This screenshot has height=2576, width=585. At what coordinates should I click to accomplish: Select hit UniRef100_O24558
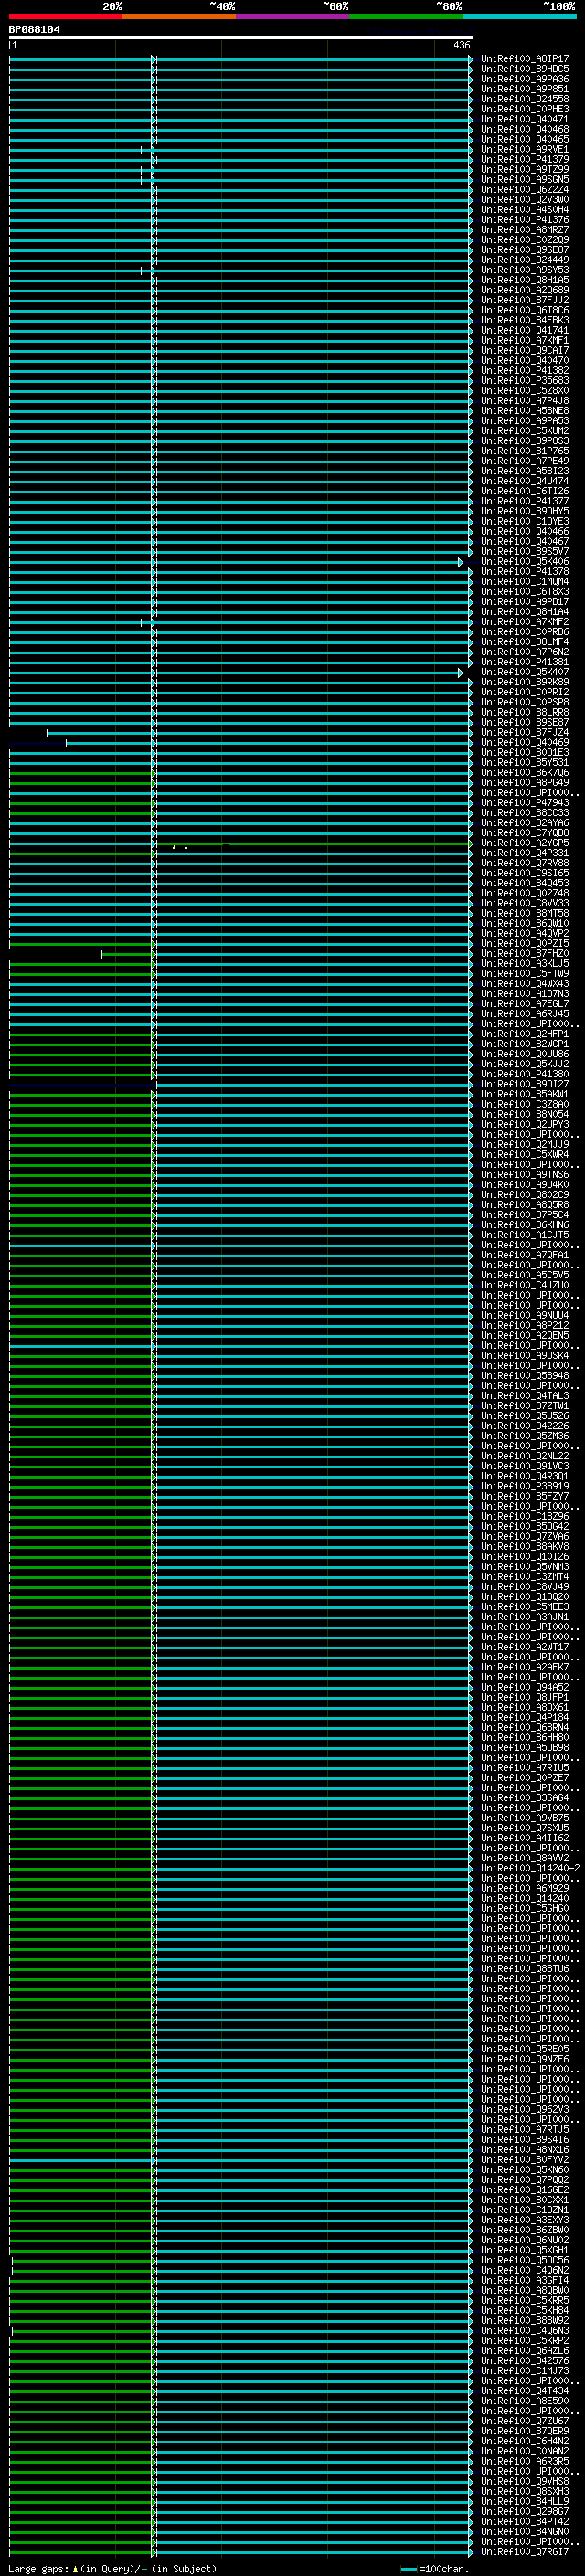[524, 99]
